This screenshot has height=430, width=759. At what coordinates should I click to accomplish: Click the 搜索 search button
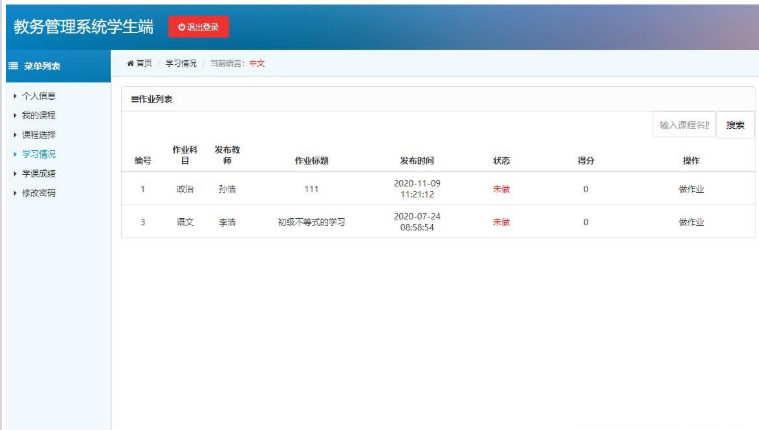735,125
